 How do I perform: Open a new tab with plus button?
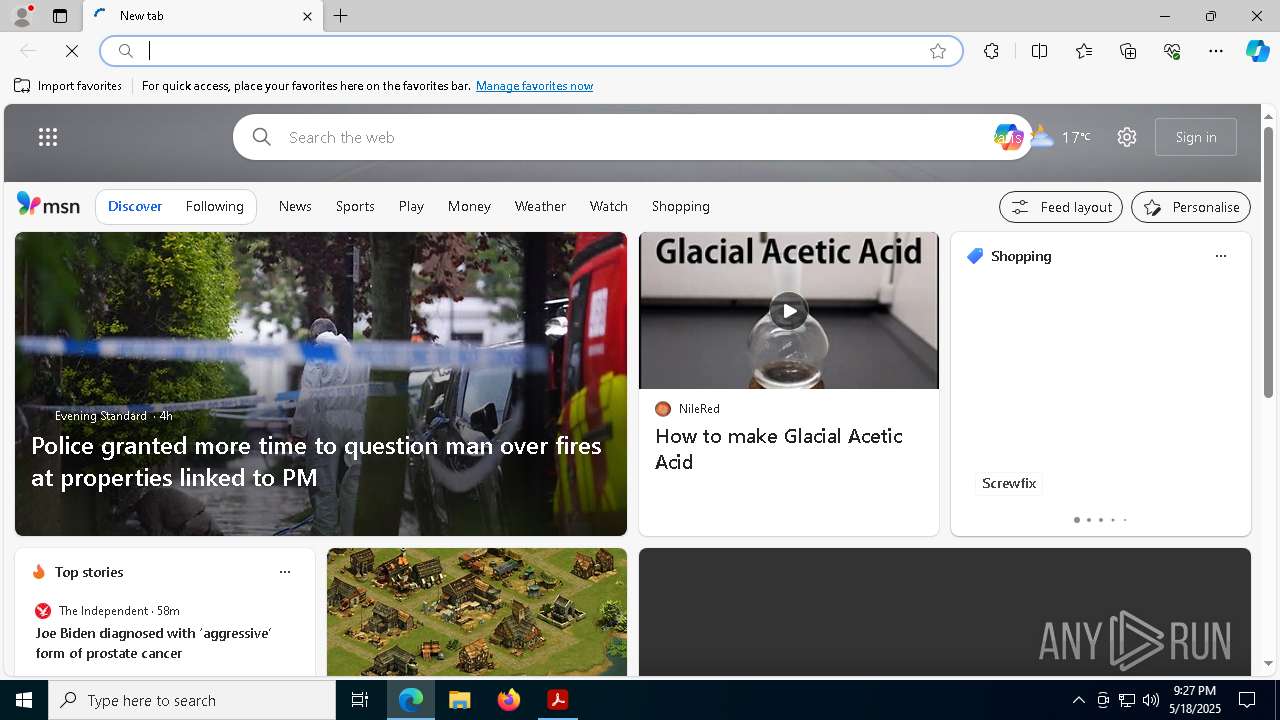[341, 16]
